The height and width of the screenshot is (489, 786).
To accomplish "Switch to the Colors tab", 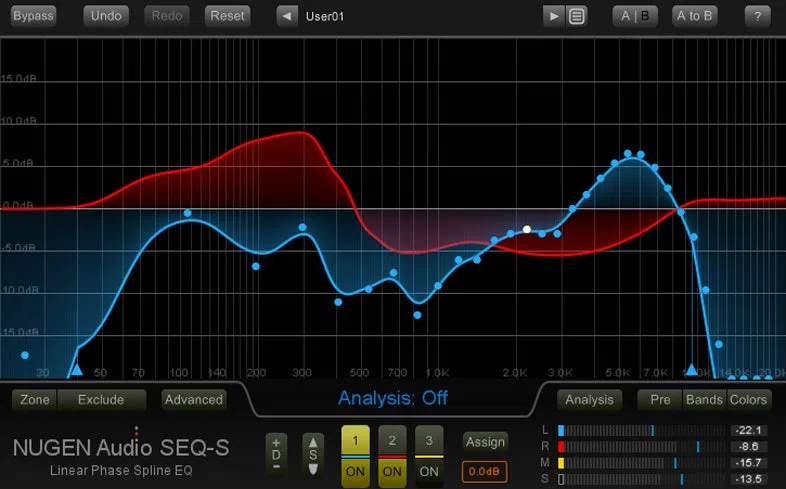I will pos(748,400).
